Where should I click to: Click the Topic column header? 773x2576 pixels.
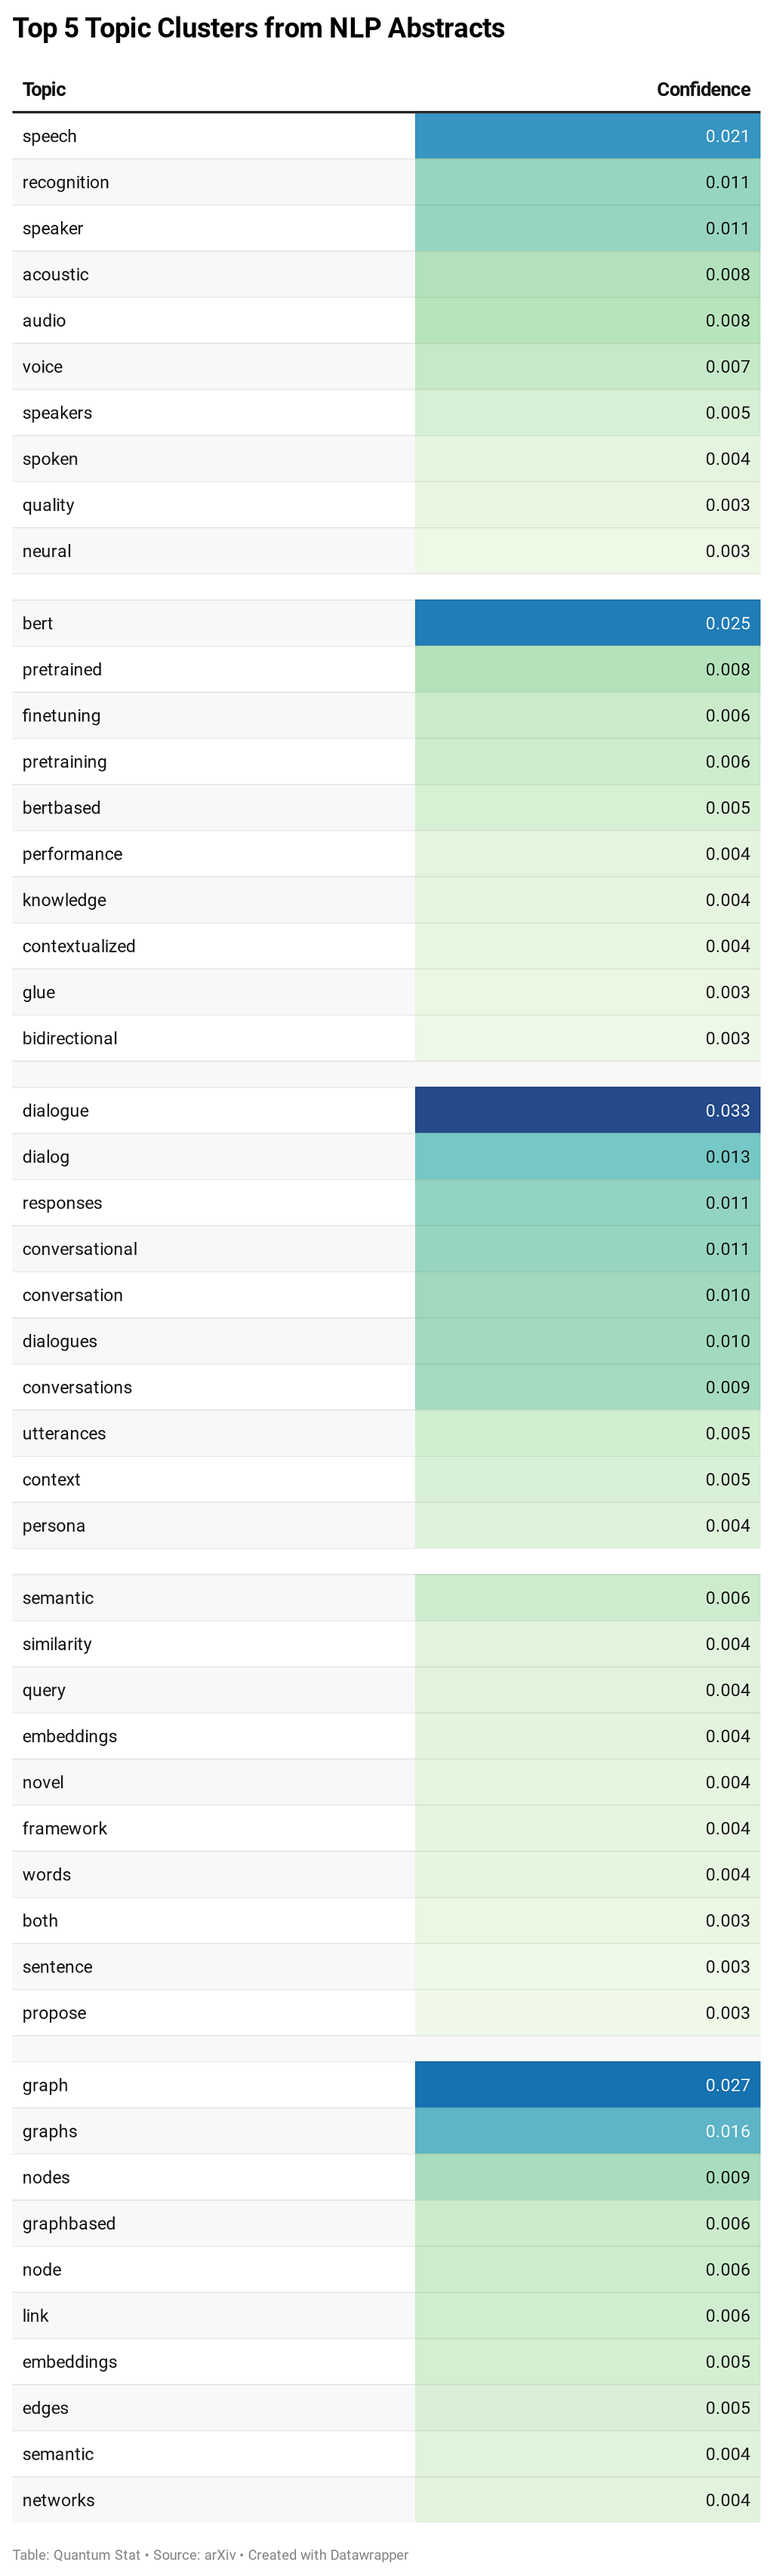[44, 89]
